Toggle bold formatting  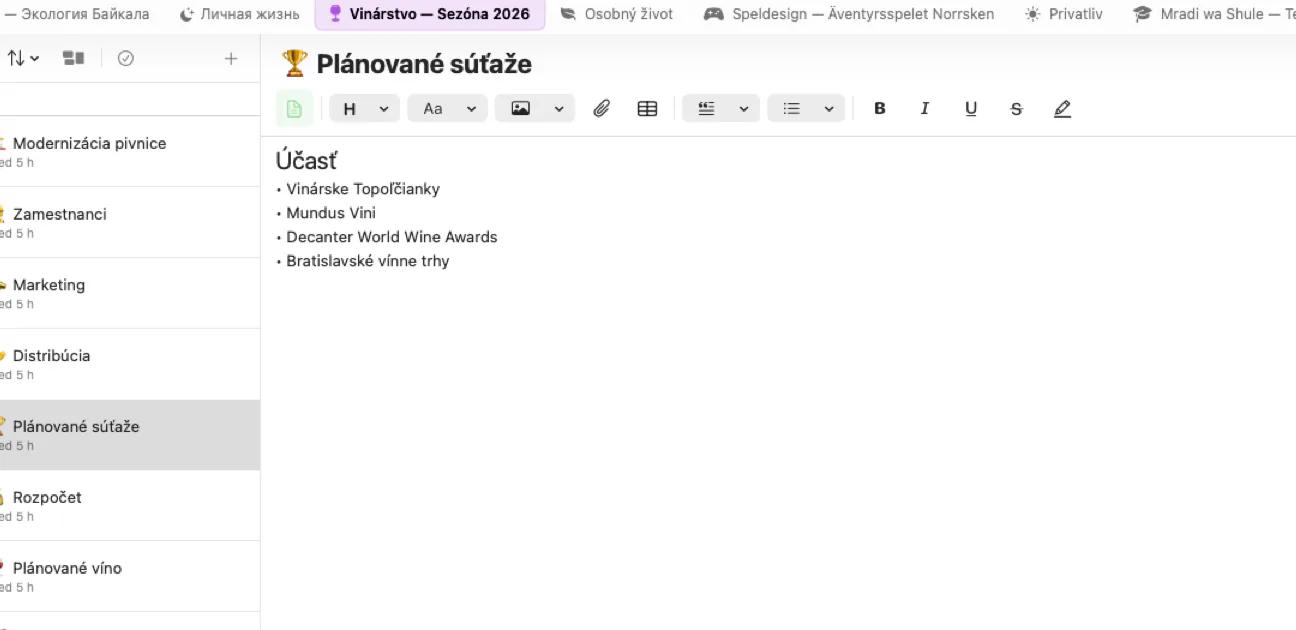(880, 109)
